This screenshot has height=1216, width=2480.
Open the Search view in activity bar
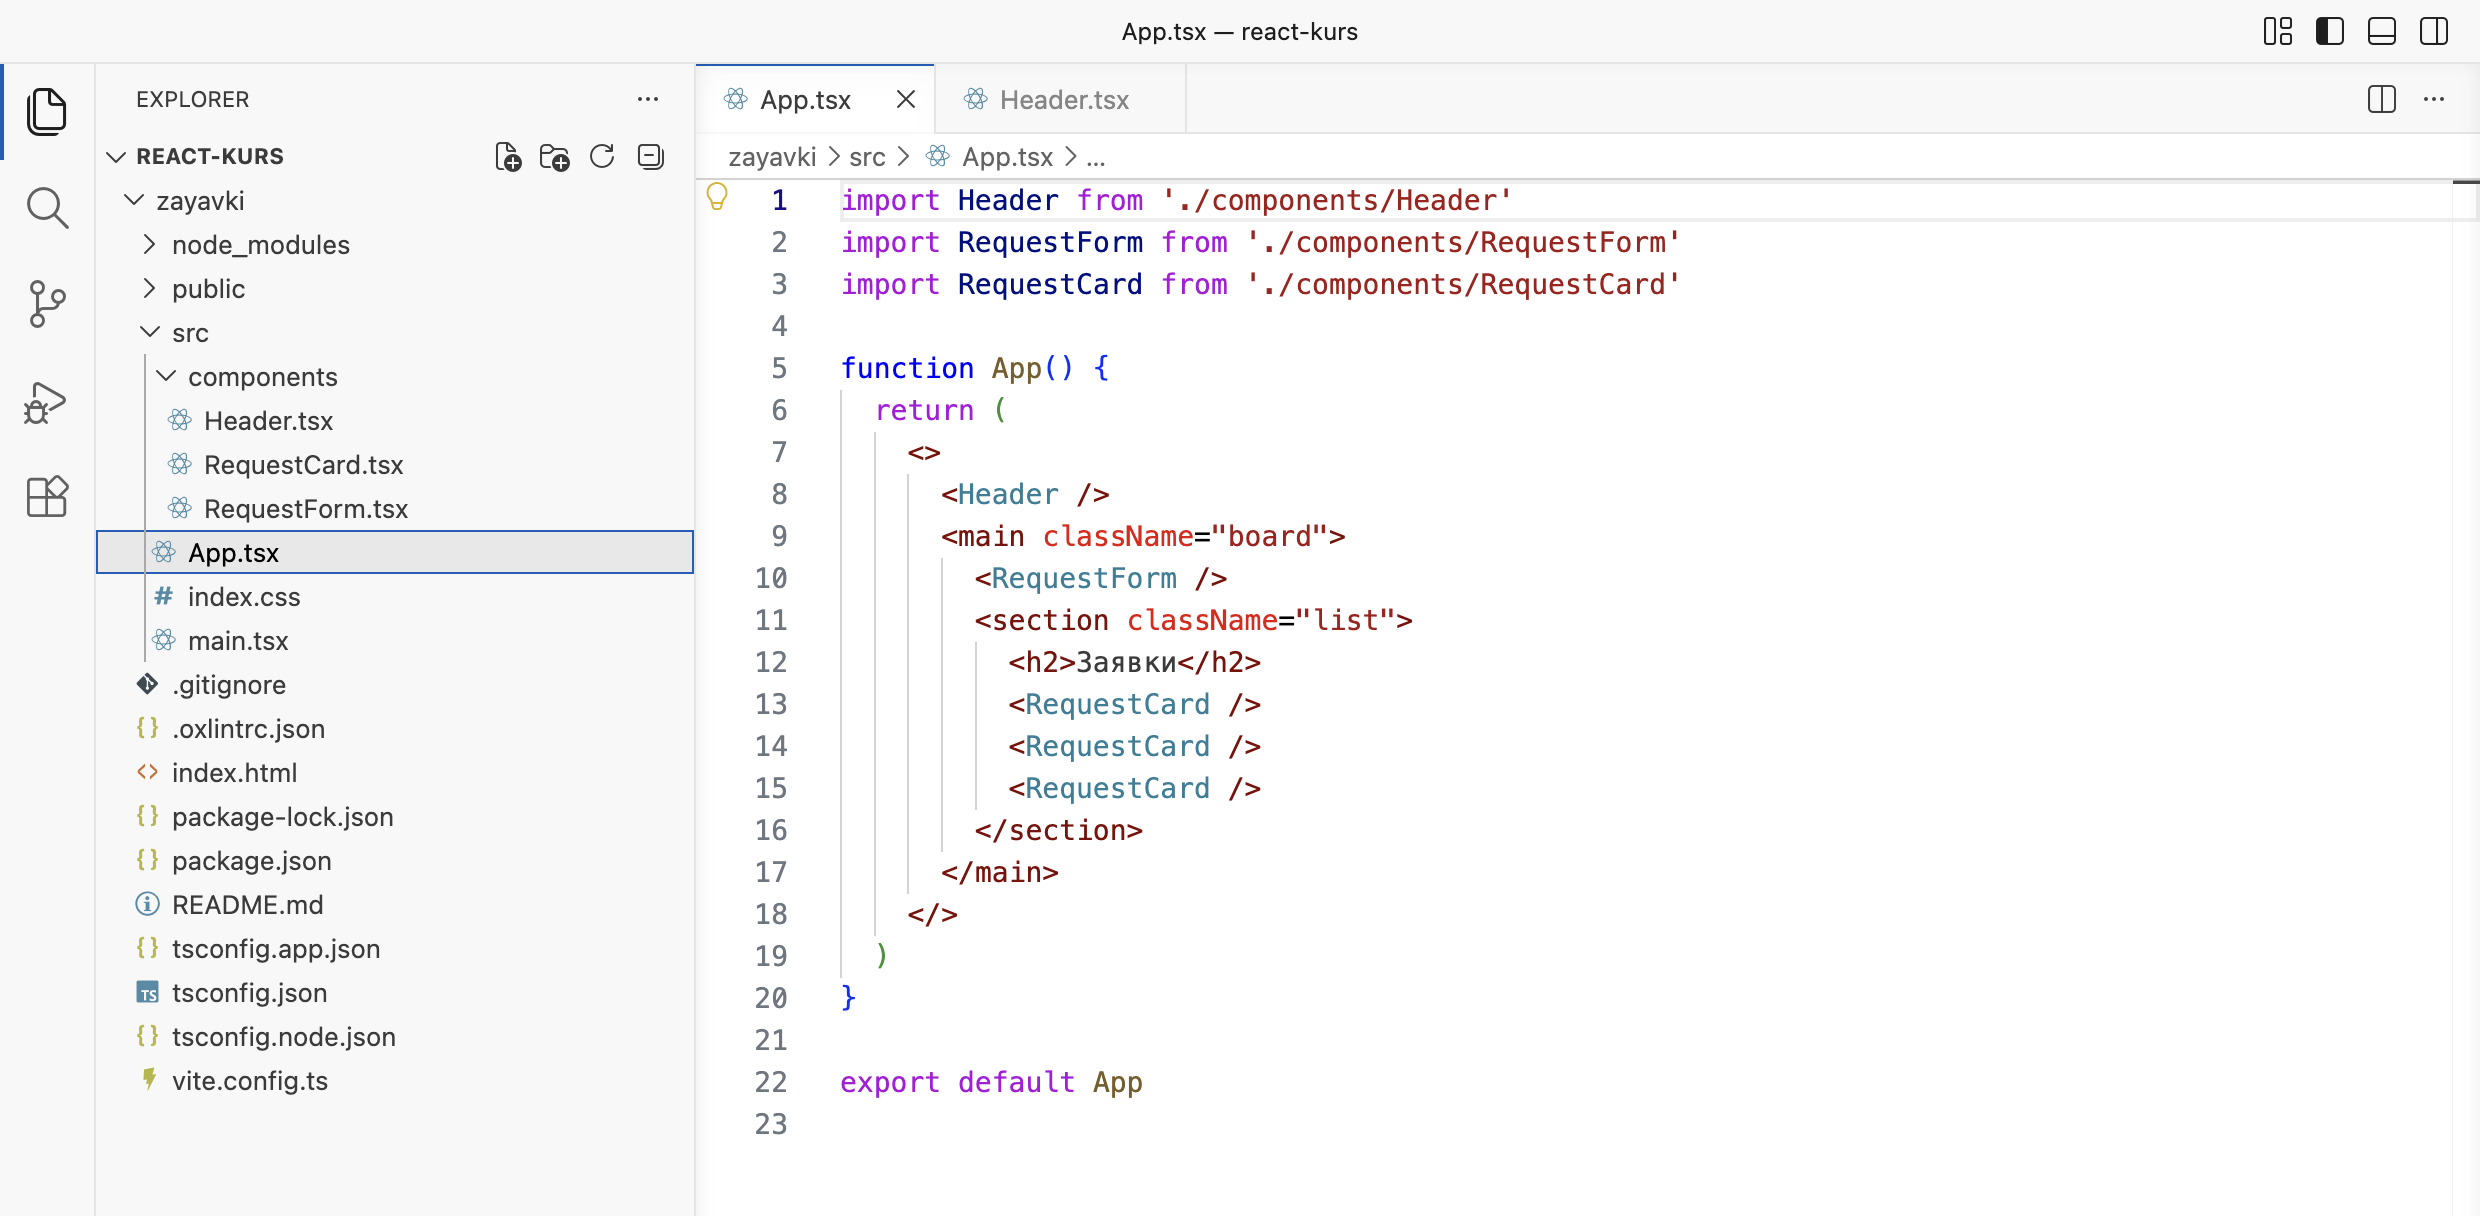47,208
